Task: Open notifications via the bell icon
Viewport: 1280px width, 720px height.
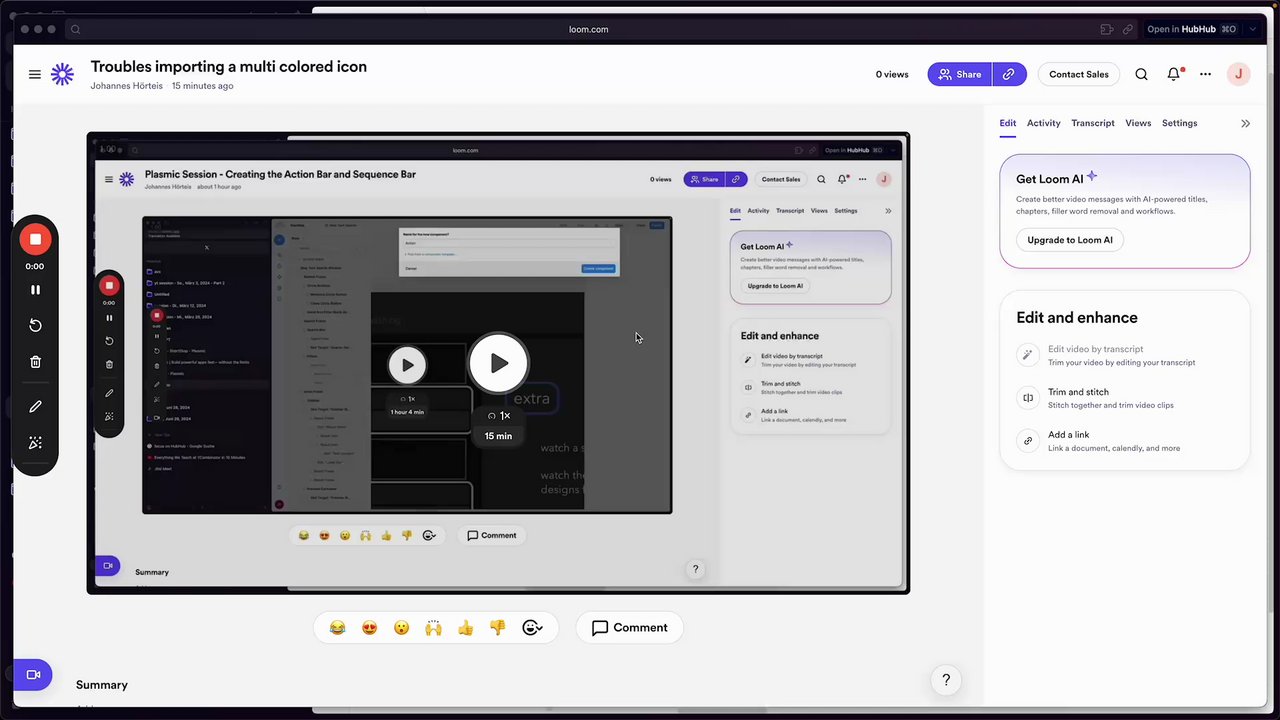Action: [1174, 74]
